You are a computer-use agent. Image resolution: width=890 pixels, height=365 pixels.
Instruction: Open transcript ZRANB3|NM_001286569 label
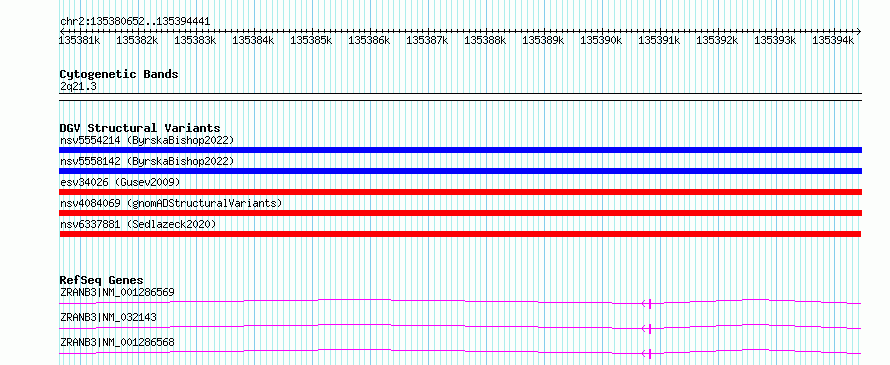click(117, 293)
